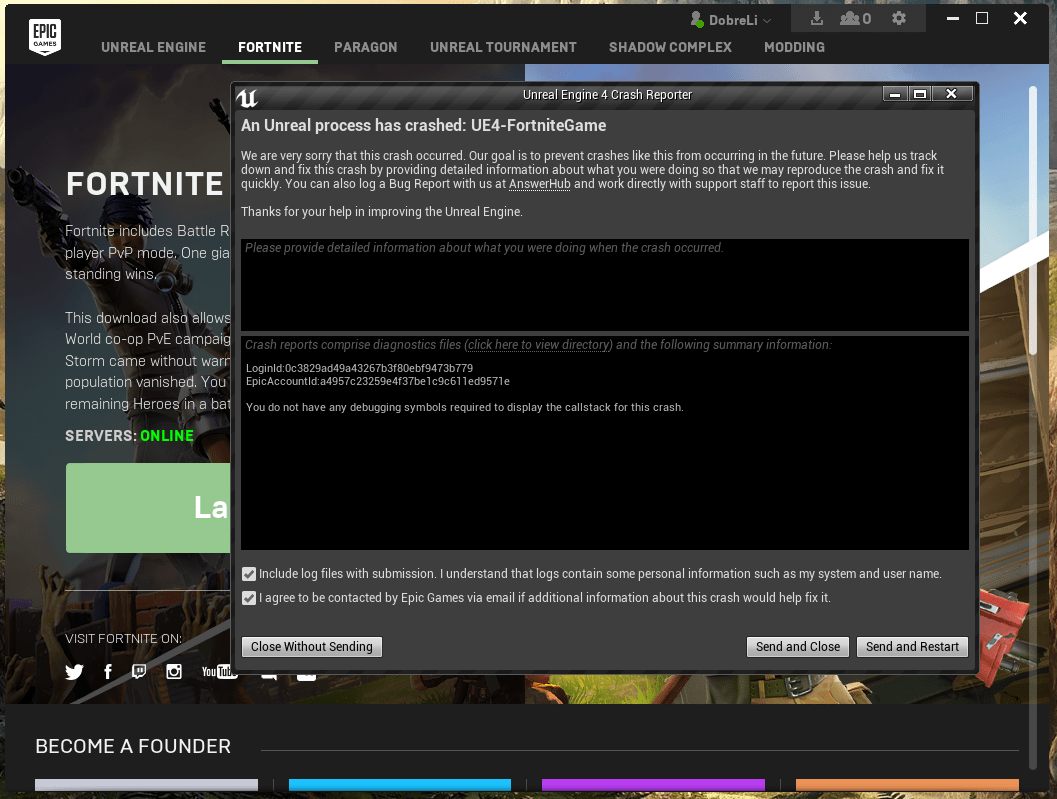Minimize the Crash Reporter window
This screenshot has height=799, width=1057.
tap(895, 94)
